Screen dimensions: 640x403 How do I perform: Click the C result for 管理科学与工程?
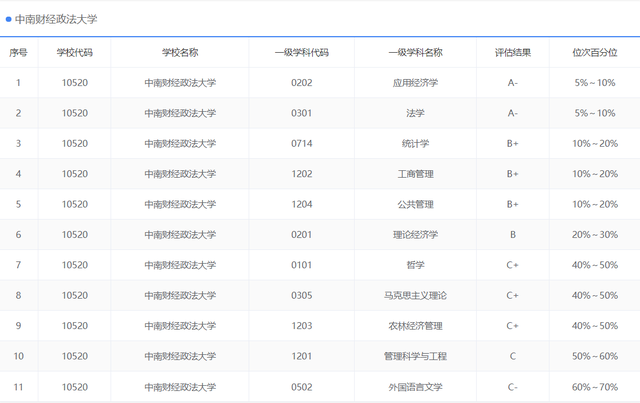513,356
